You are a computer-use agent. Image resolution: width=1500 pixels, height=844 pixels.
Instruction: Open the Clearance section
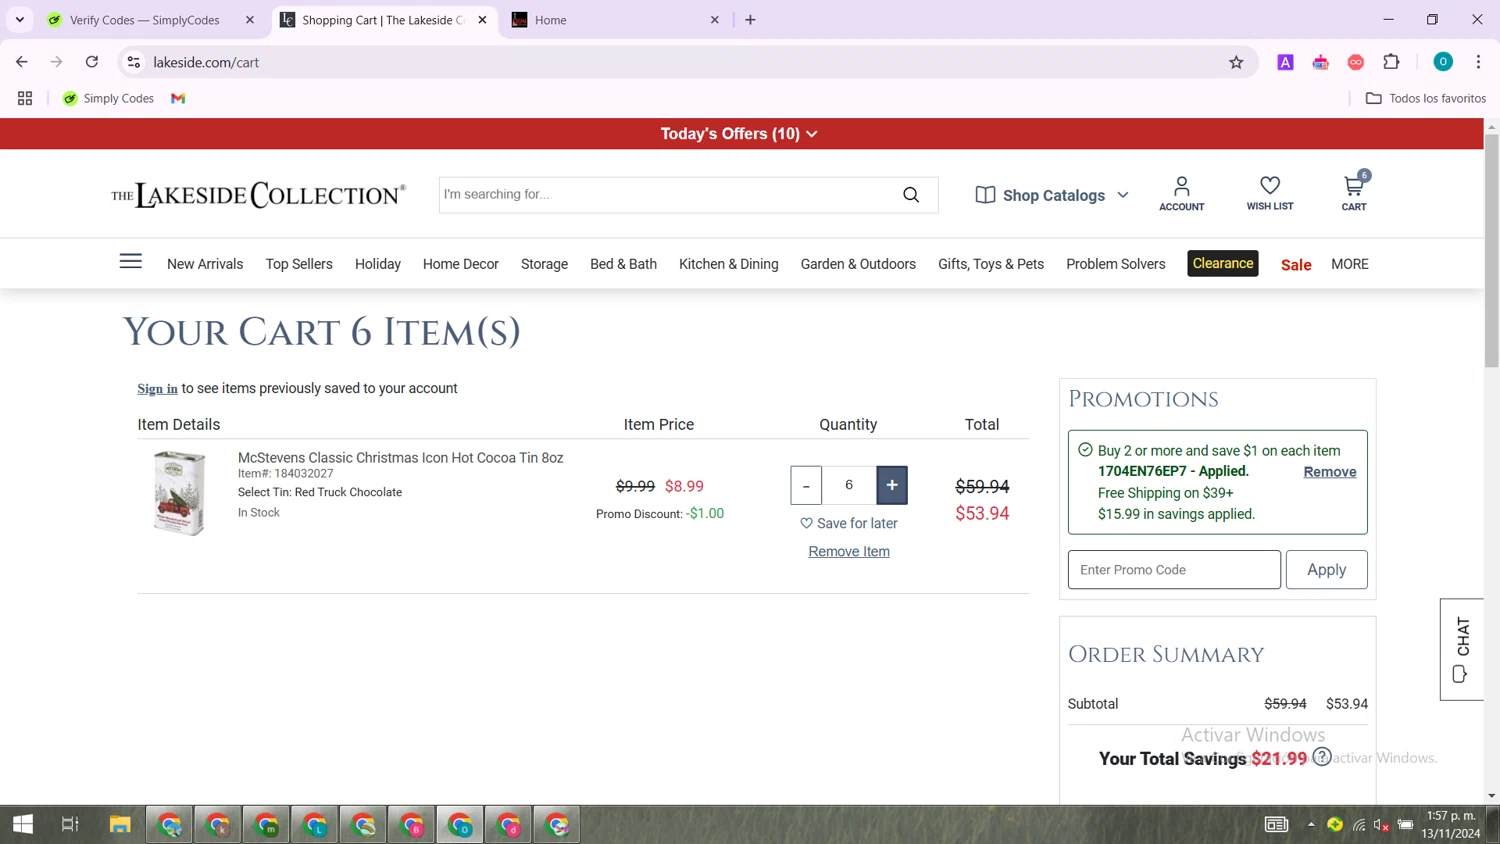click(1222, 263)
